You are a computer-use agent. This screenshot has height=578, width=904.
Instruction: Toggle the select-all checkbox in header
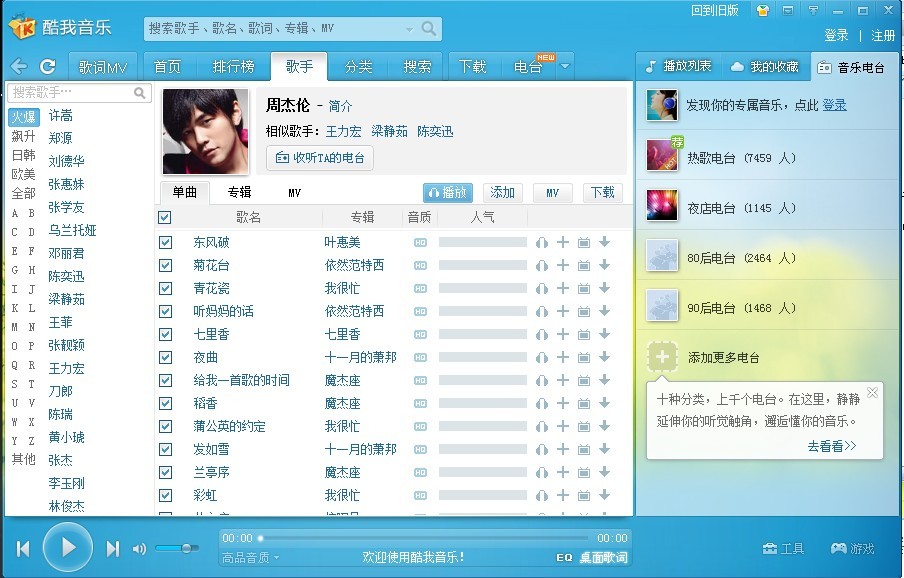pyautogui.click(x=165, y=217)
